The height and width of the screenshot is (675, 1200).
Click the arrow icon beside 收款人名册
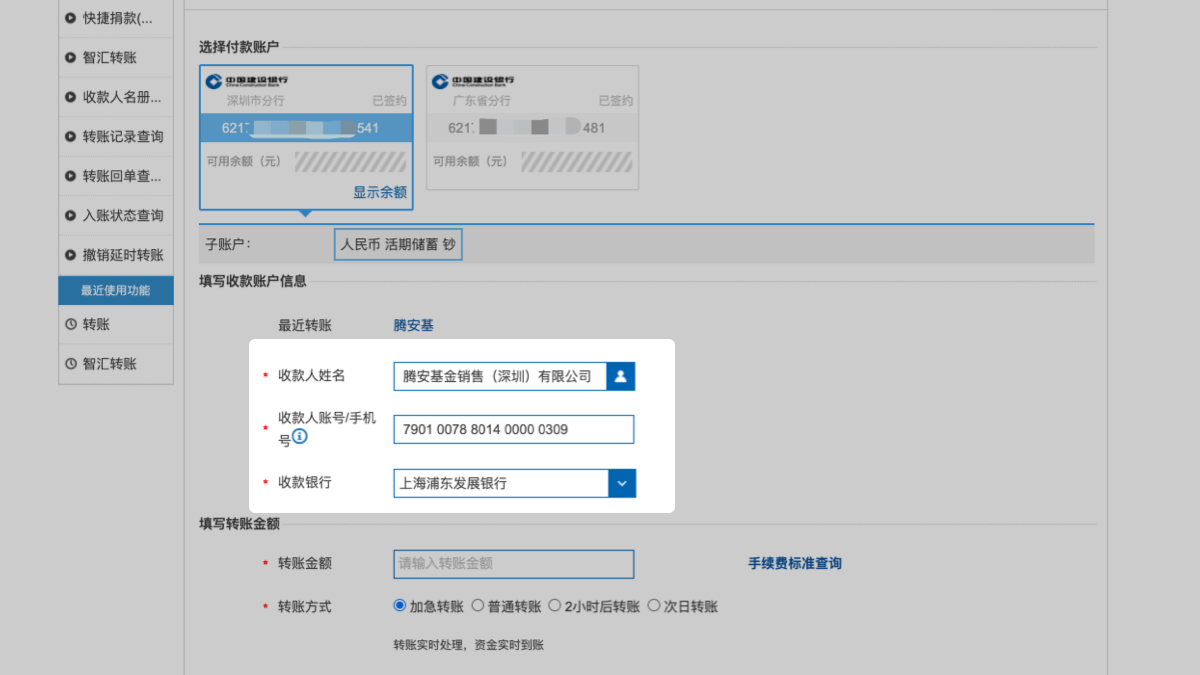[x=71, y=97]
